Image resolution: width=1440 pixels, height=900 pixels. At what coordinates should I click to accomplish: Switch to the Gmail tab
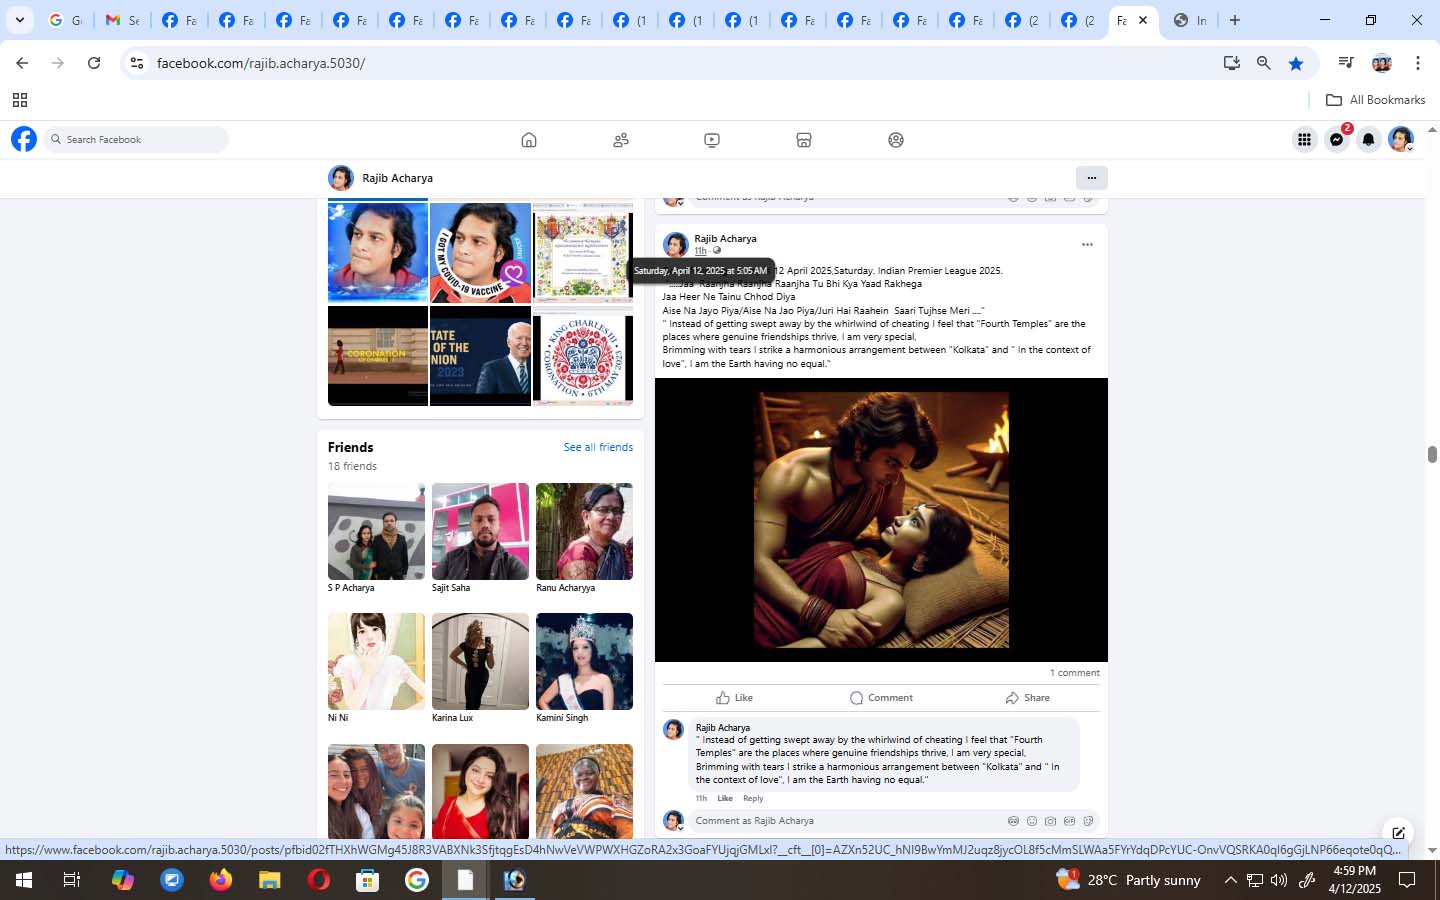122,20
